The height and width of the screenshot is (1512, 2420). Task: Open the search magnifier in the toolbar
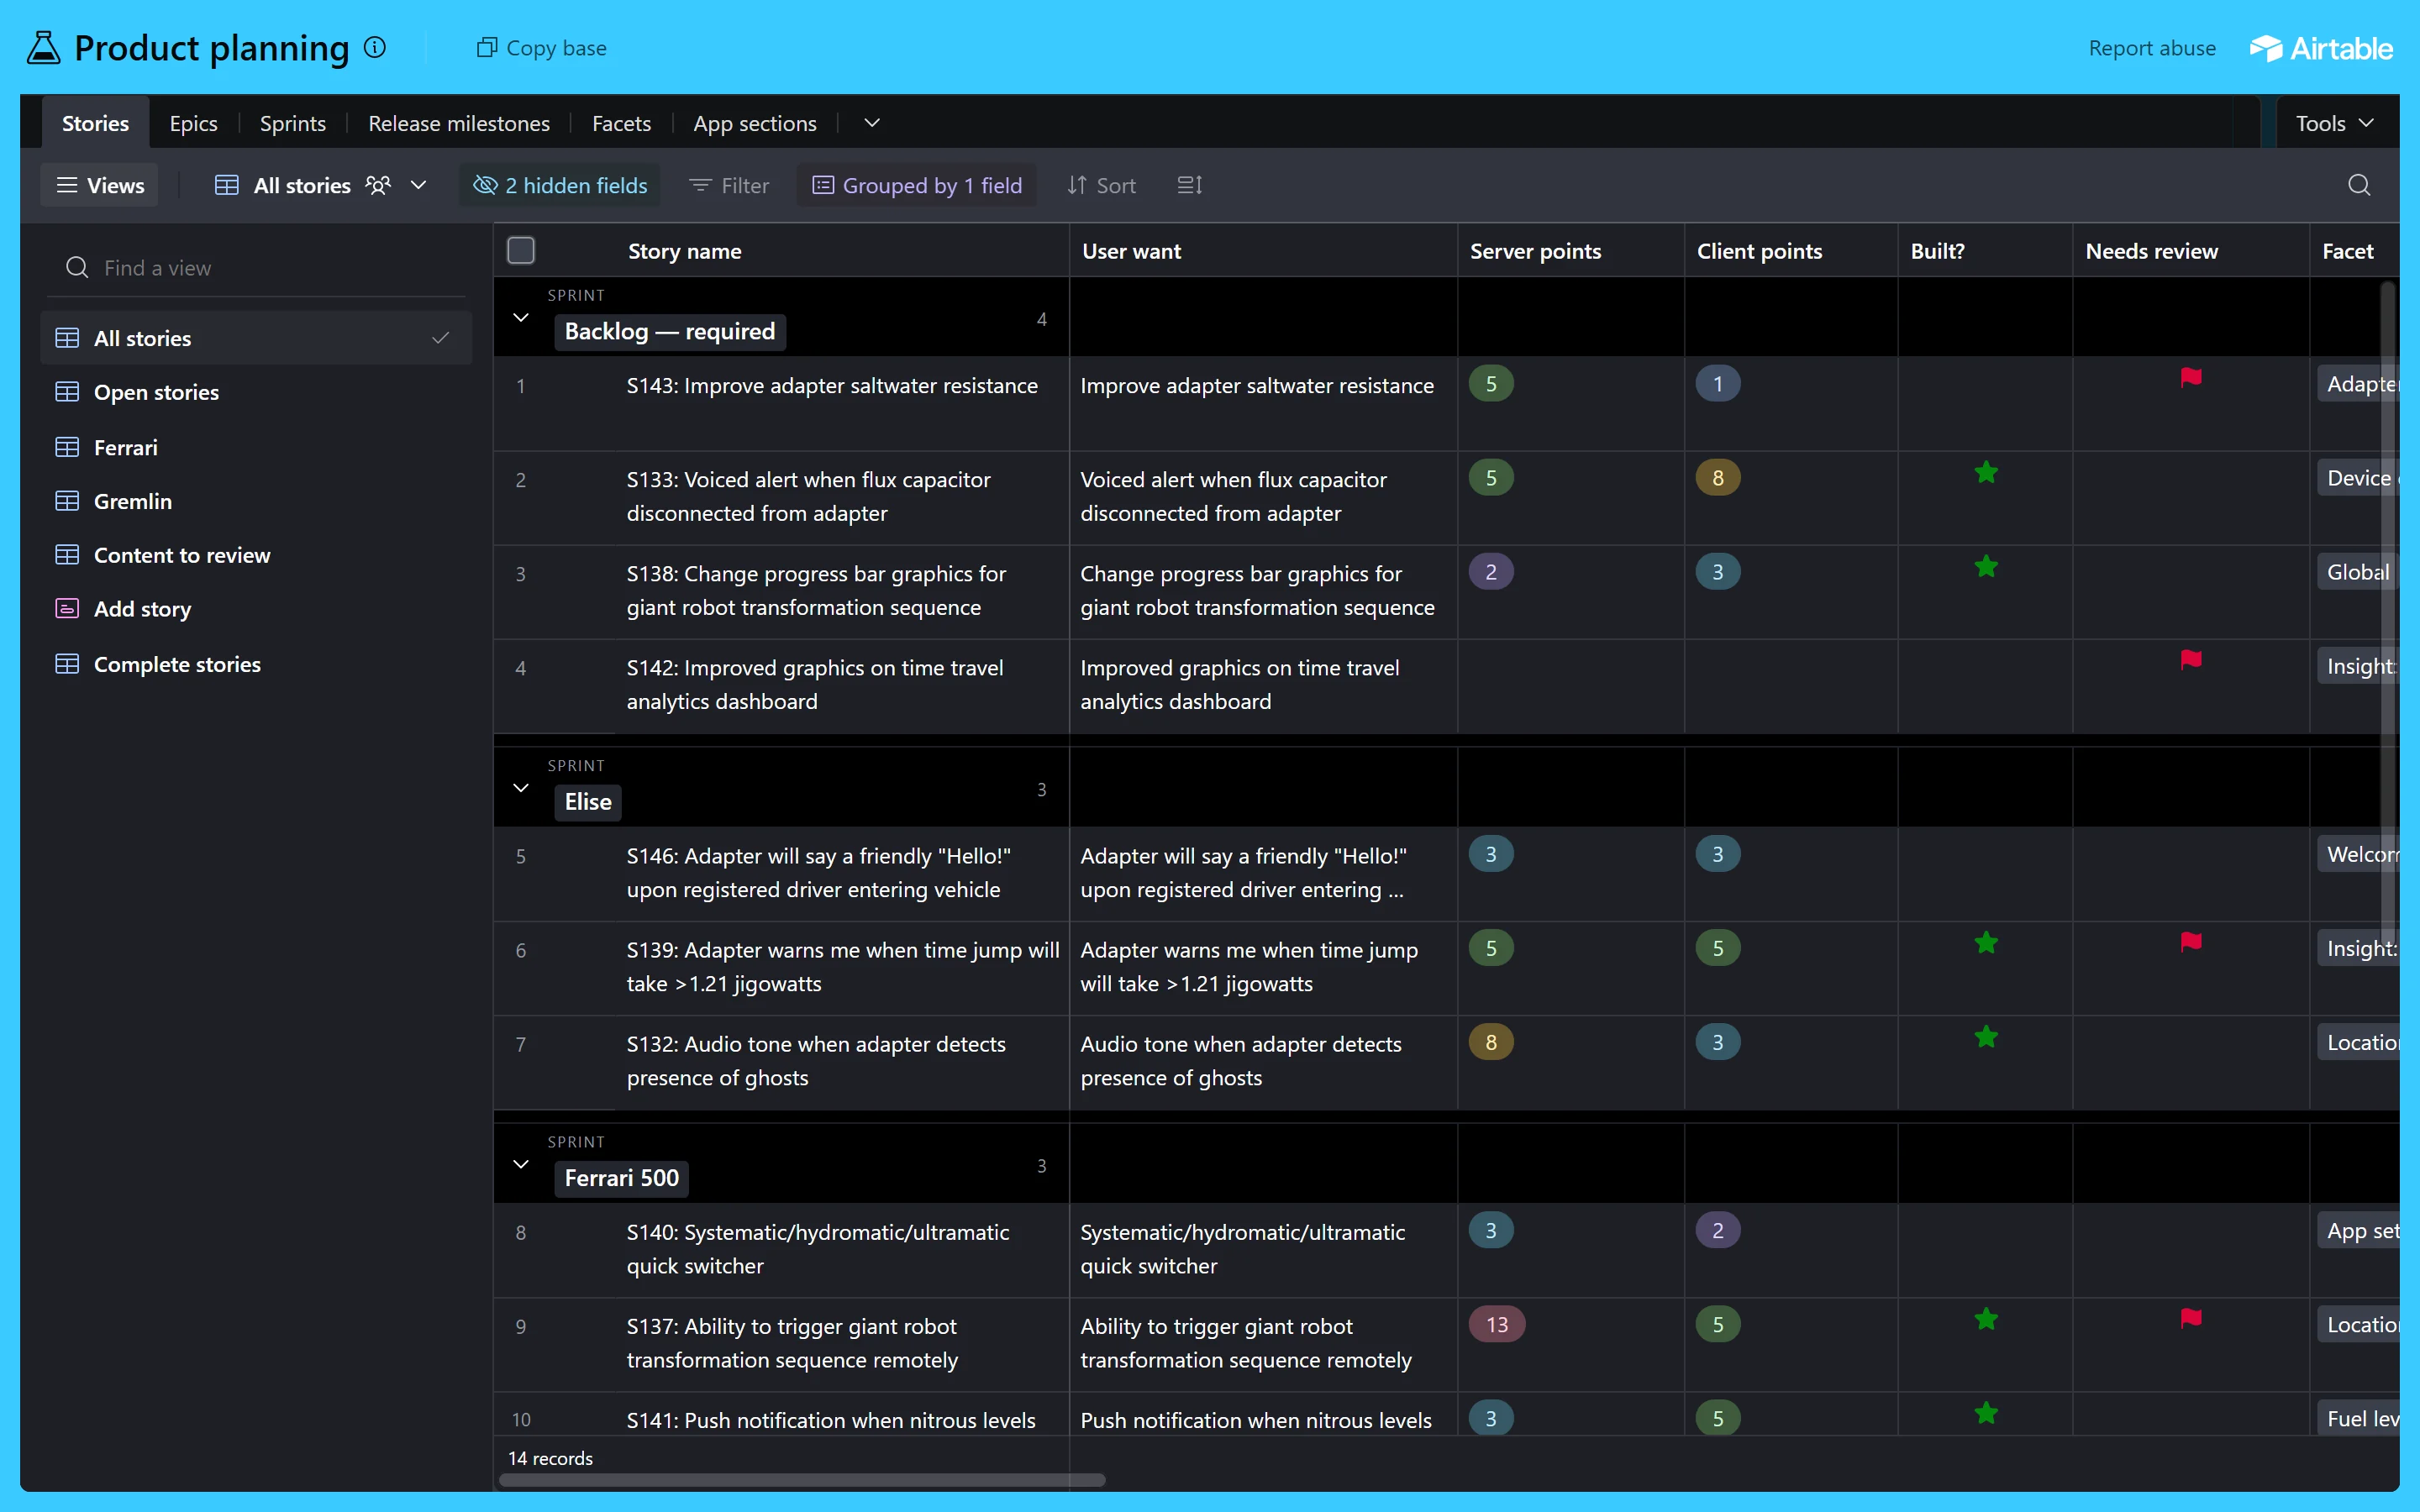click(2359, 185)
